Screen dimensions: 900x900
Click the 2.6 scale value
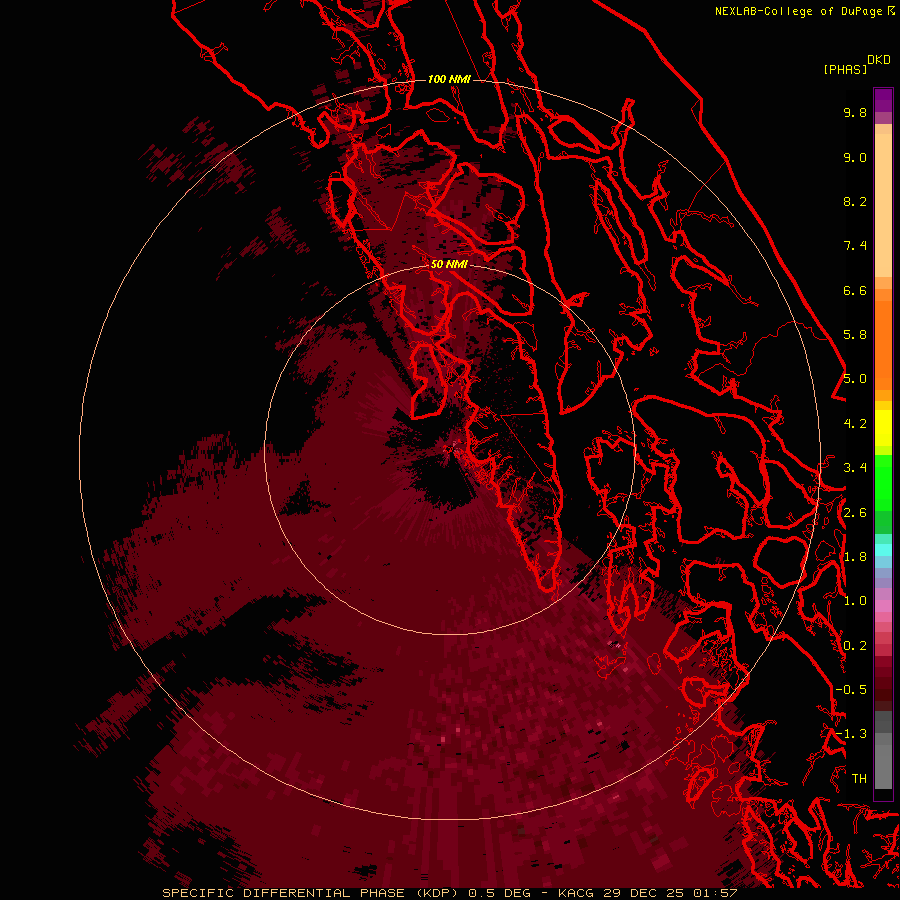(855, 513)
